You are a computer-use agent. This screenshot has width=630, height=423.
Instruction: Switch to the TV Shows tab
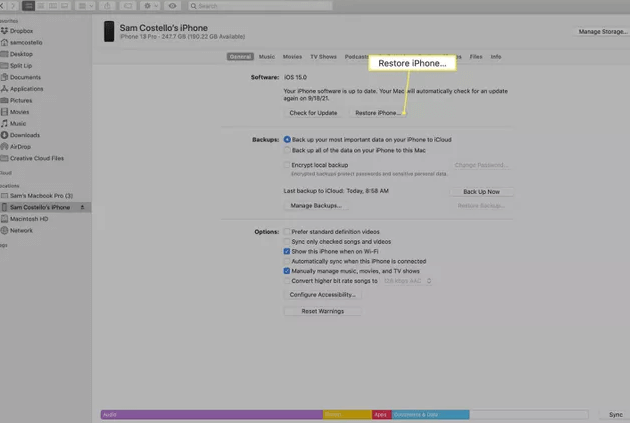323,57
